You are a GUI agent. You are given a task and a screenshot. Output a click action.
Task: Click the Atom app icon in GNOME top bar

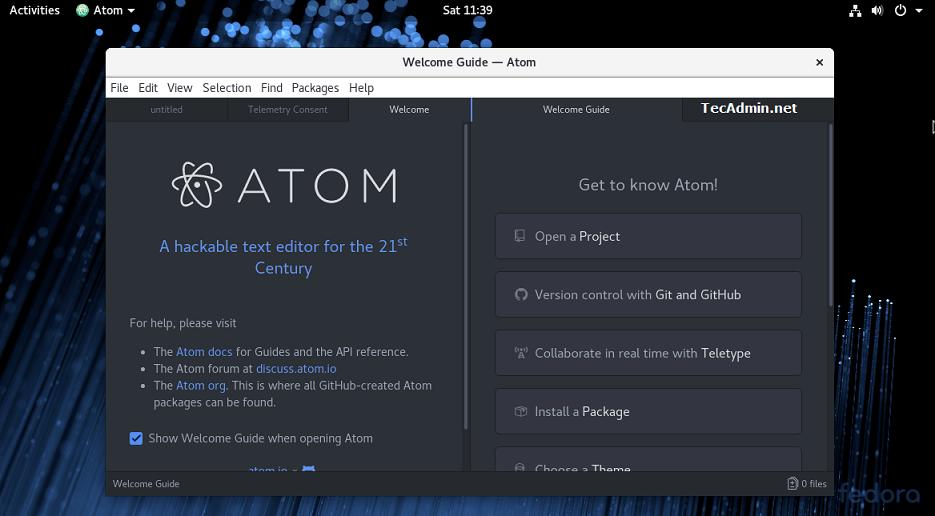point(82,10)
